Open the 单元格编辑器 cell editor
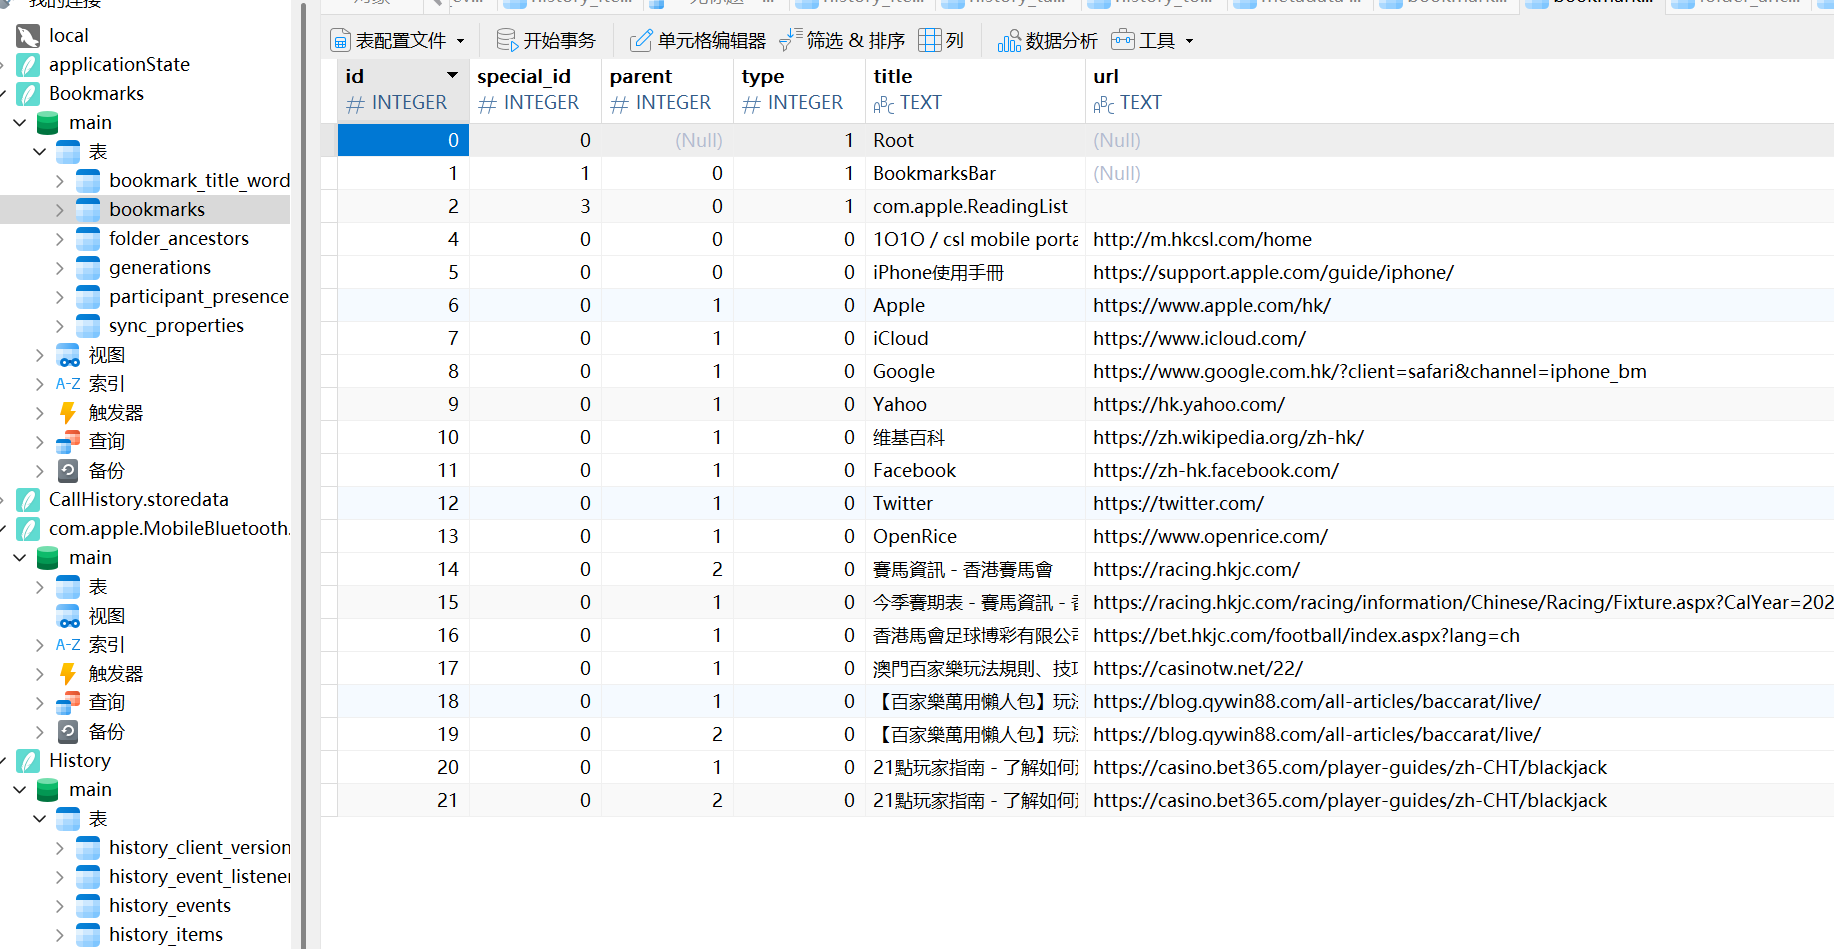 click(697, 40)
